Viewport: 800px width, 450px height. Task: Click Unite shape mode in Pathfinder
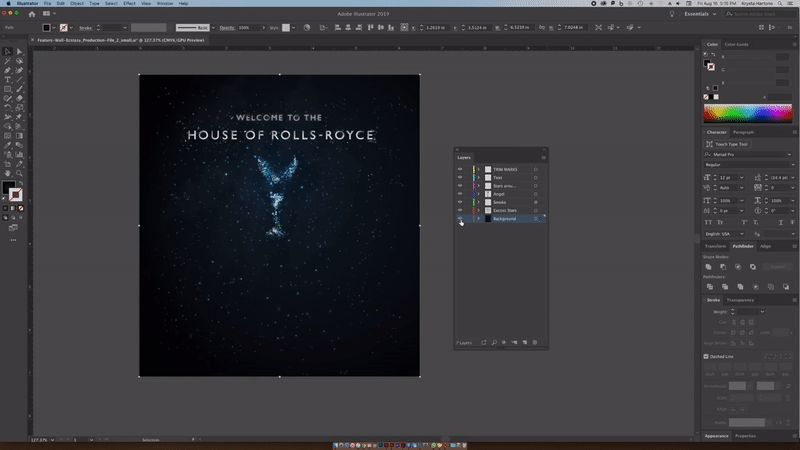point(708,267)
